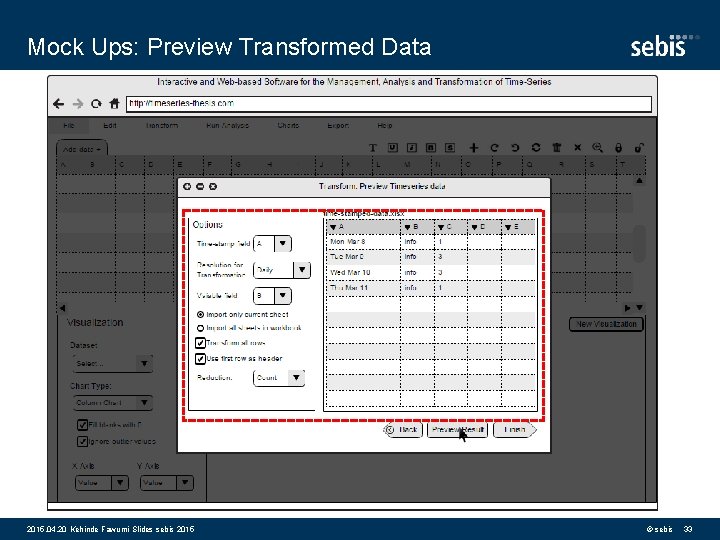Click spreadsheet scroll-right arrow
Screen dimensions: 720x540
click(x=628, y=308)
